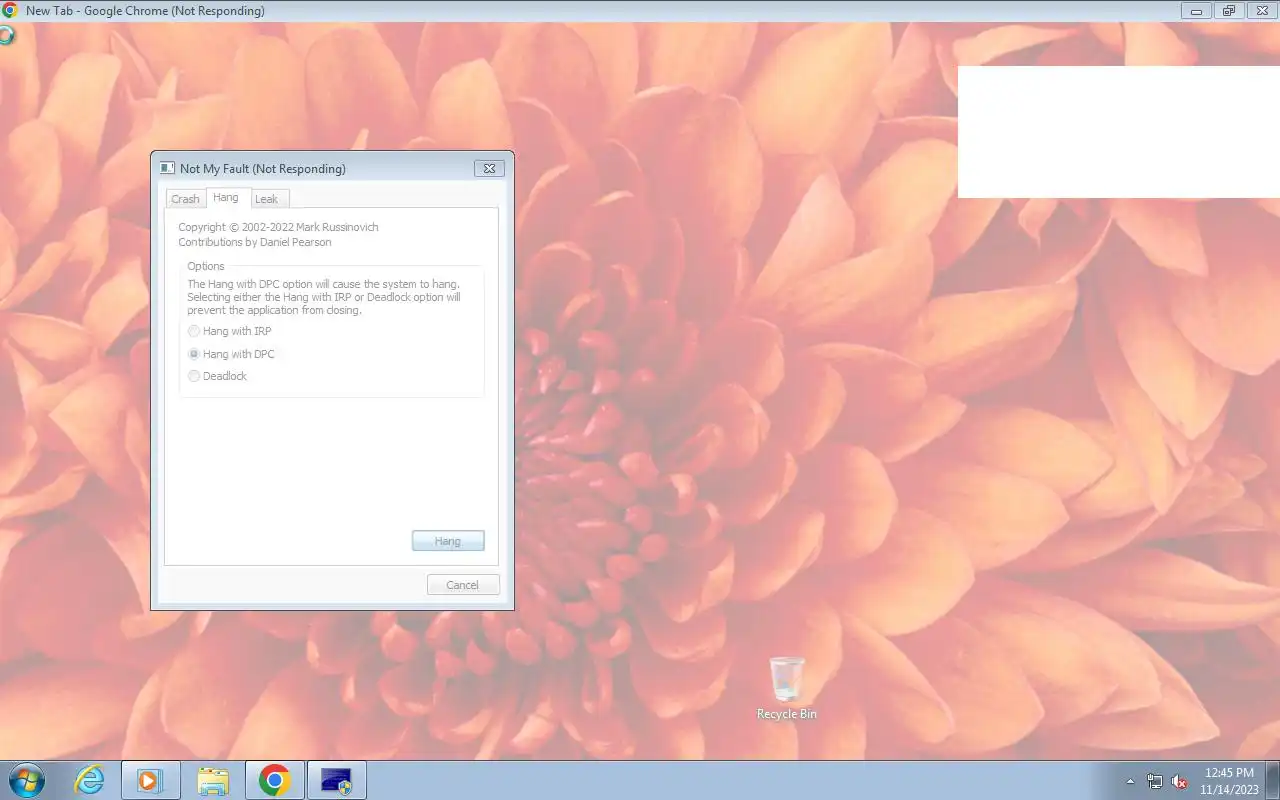Restore down the Google Chrome window

[x=1229, y=11]
